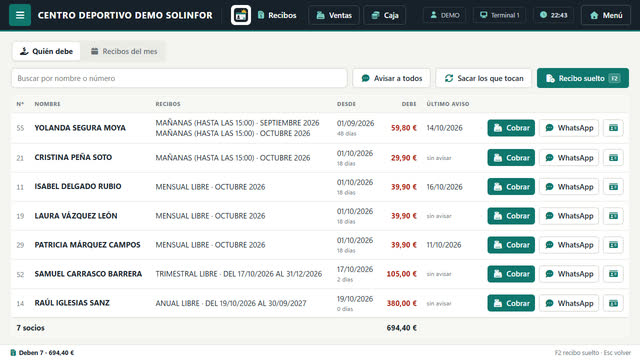This screenshot has width=640, height=360.
Task: Open the hamburger menu in the header
Action: point(20,15)
